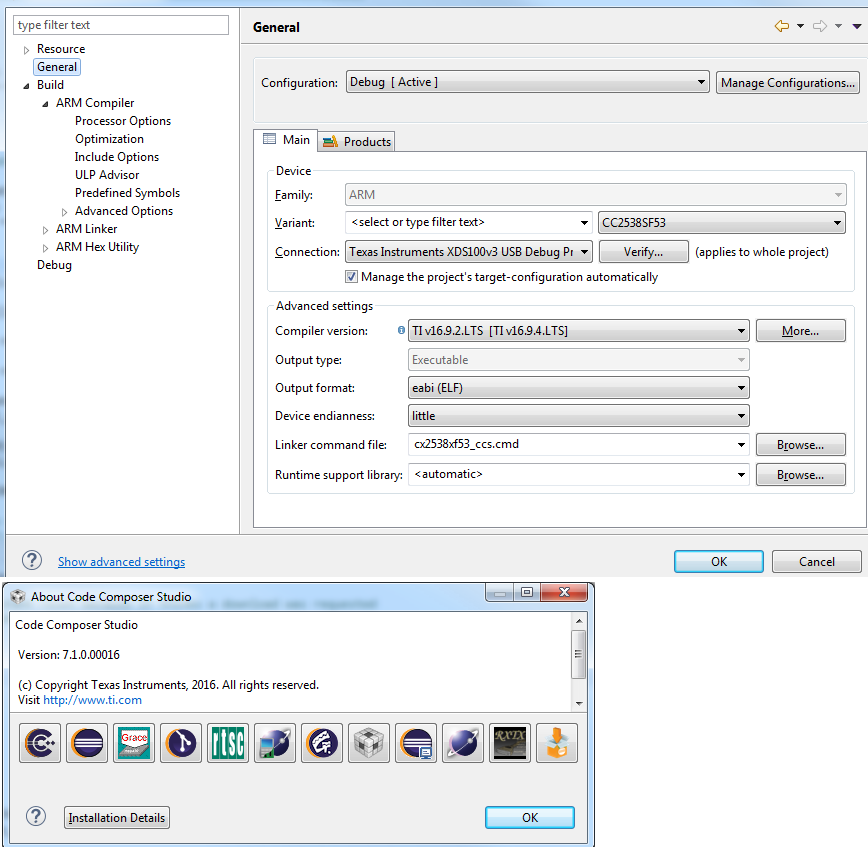Click OK in About Code Composer Studio

[530, 817]
